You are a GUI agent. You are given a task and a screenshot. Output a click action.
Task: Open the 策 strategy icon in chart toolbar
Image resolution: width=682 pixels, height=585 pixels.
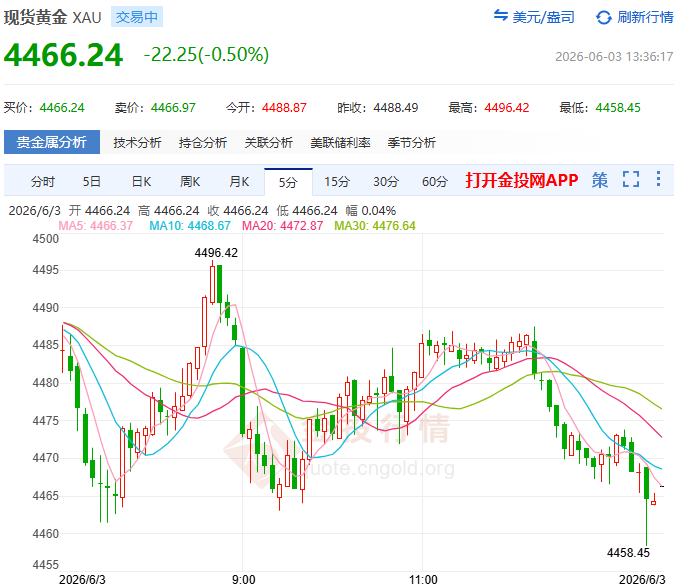tap(599, 180)
